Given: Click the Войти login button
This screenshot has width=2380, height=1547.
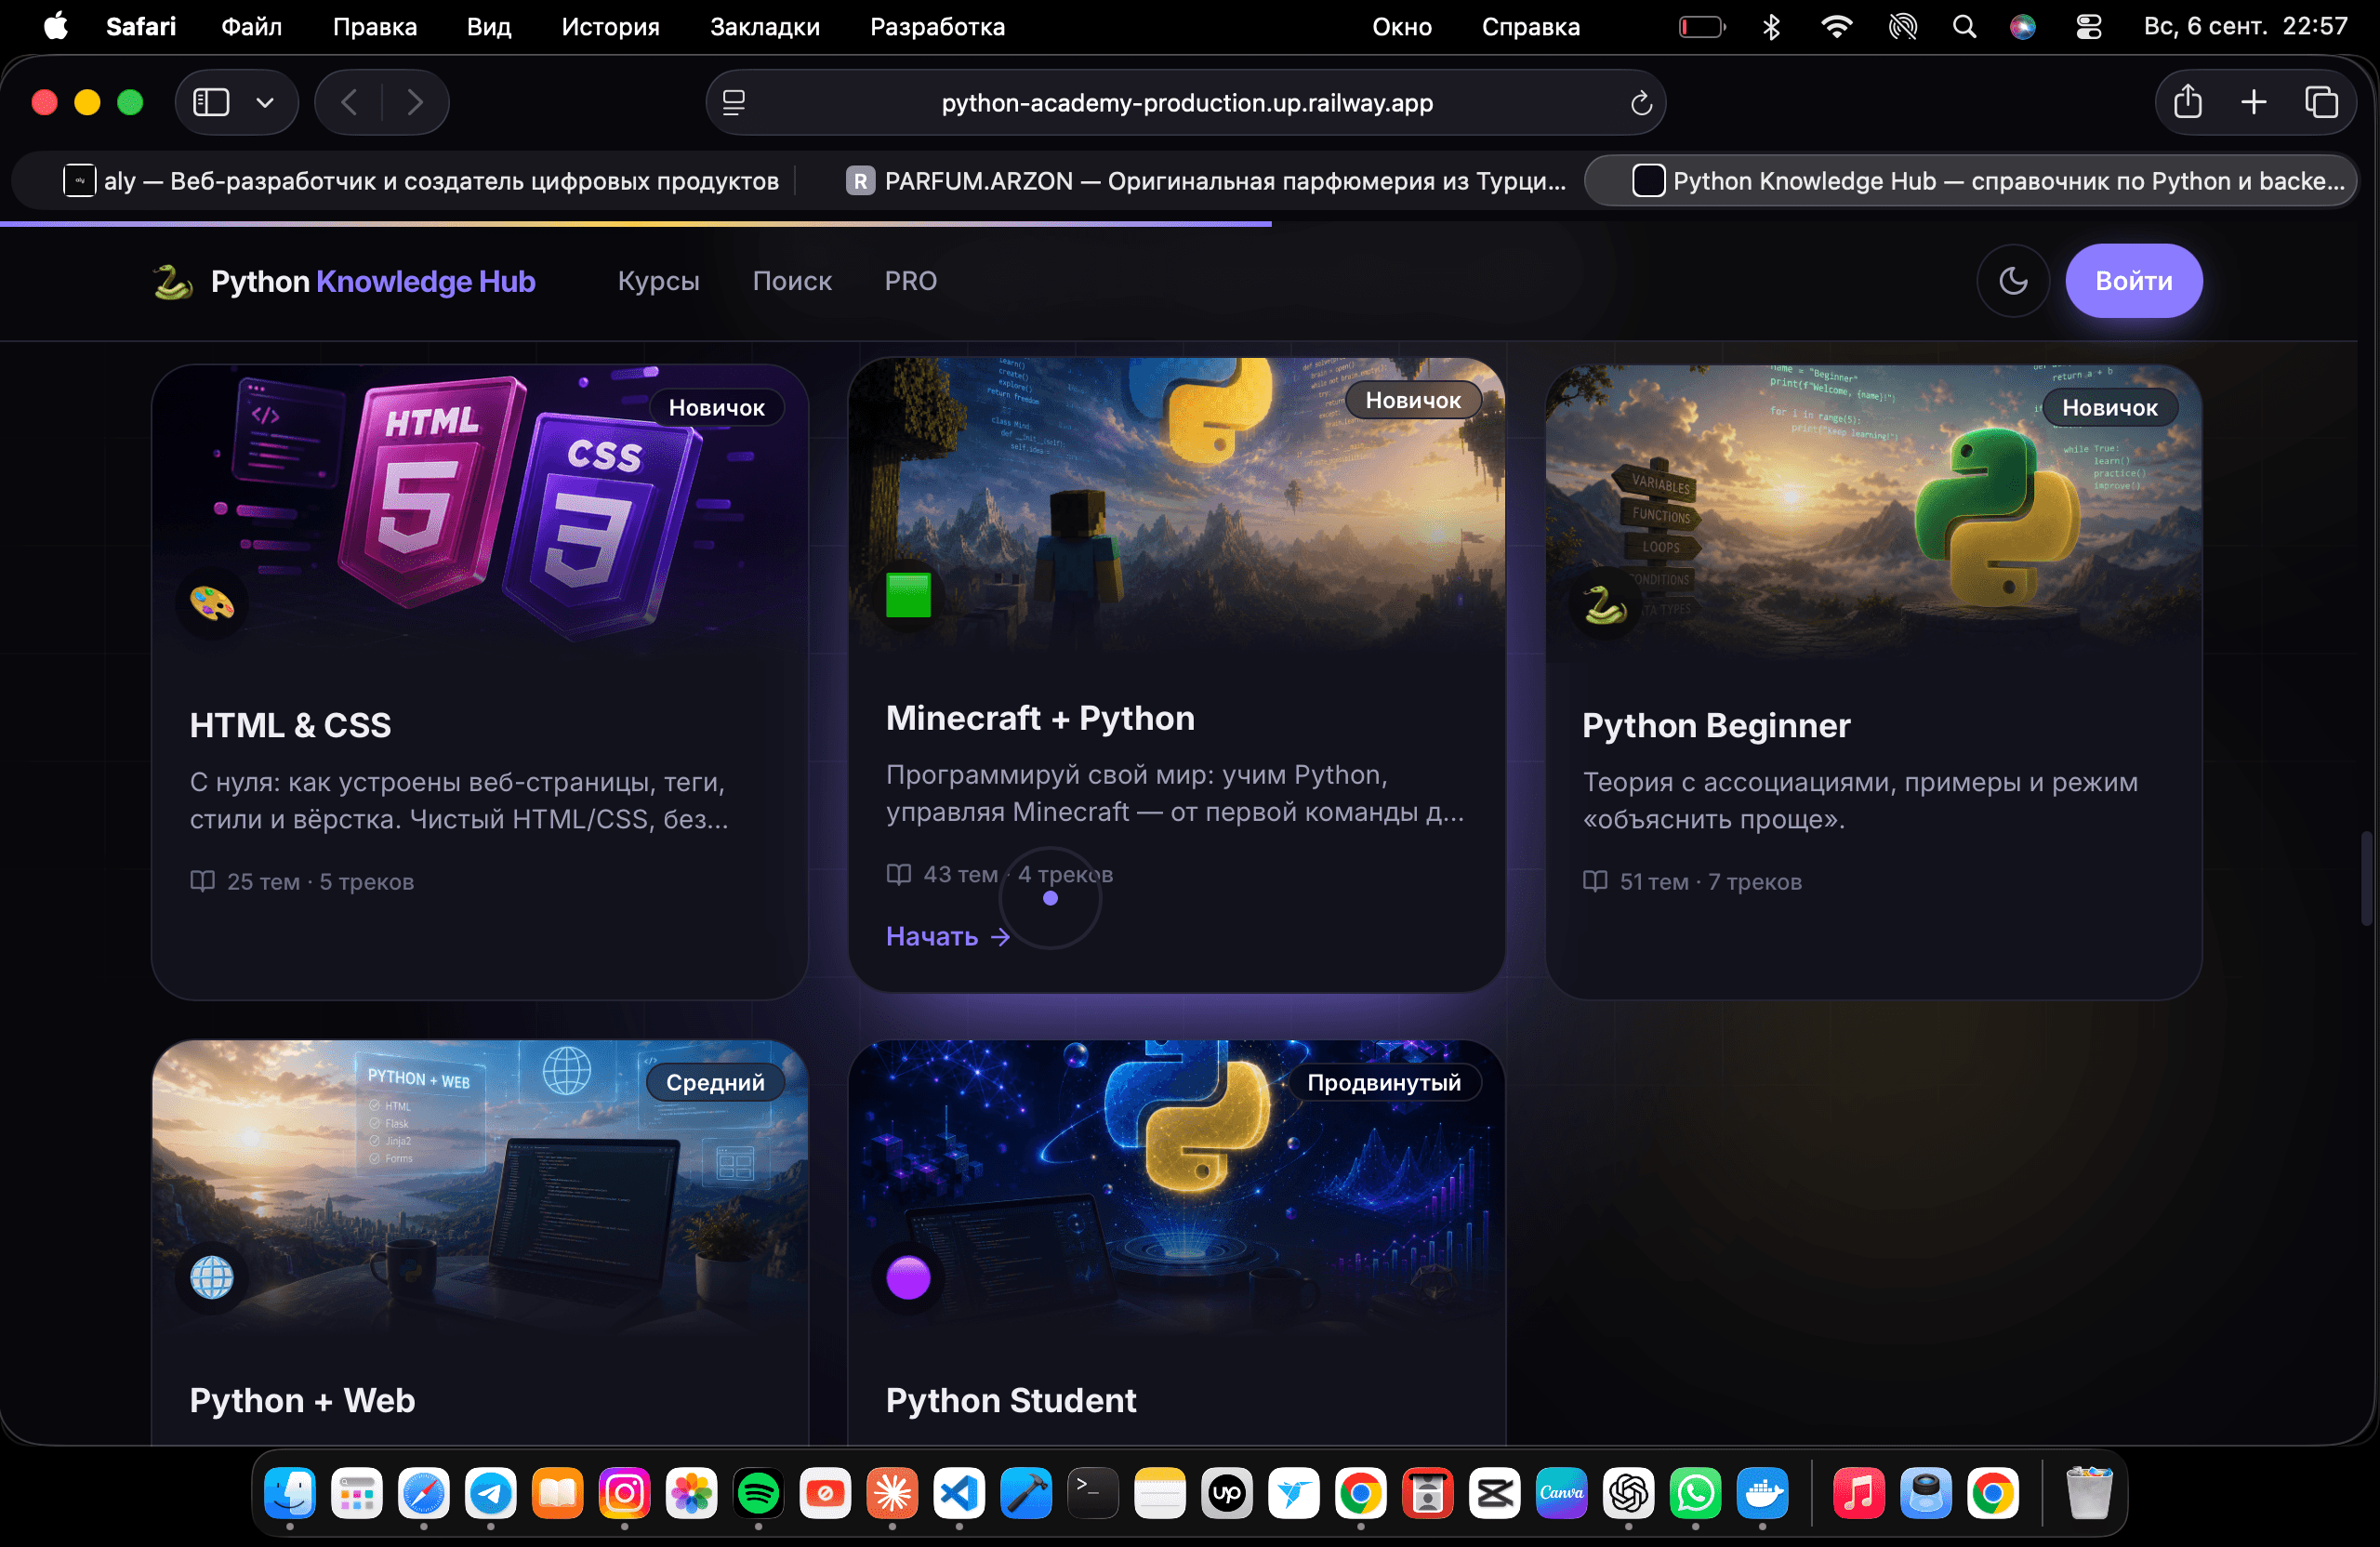Looking at the screenshot, I should coord(2134,281).
